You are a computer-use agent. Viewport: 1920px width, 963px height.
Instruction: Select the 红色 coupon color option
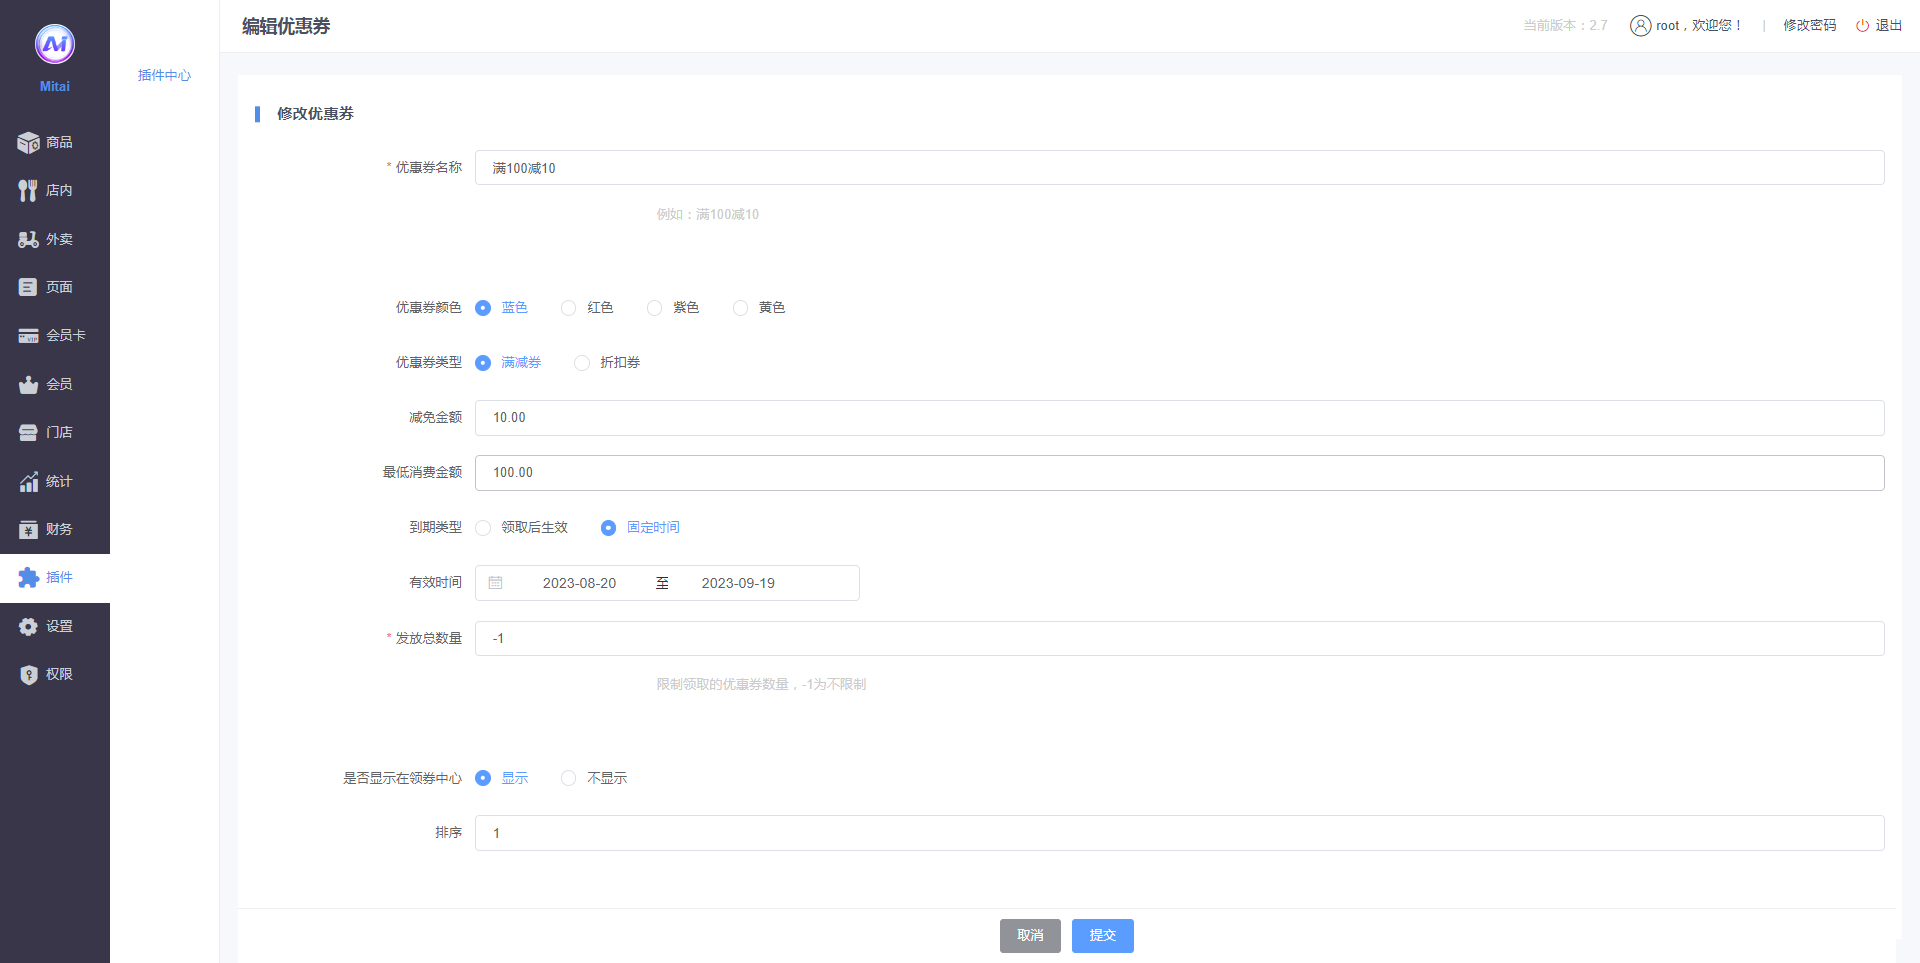click(x=569, y=308)
